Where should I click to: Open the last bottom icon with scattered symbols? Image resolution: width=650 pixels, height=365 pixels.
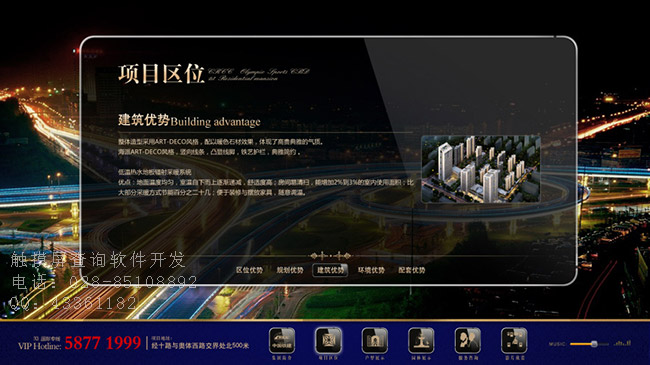point(514,341)
